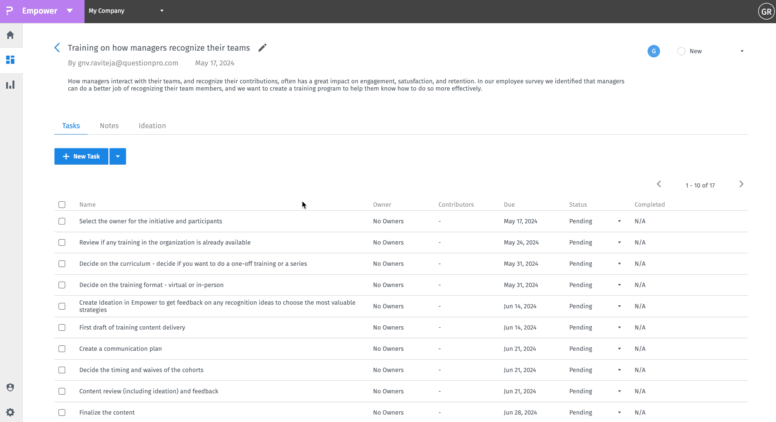
Task: Open the New Task arrow dropdown
Action: [118, 157]
